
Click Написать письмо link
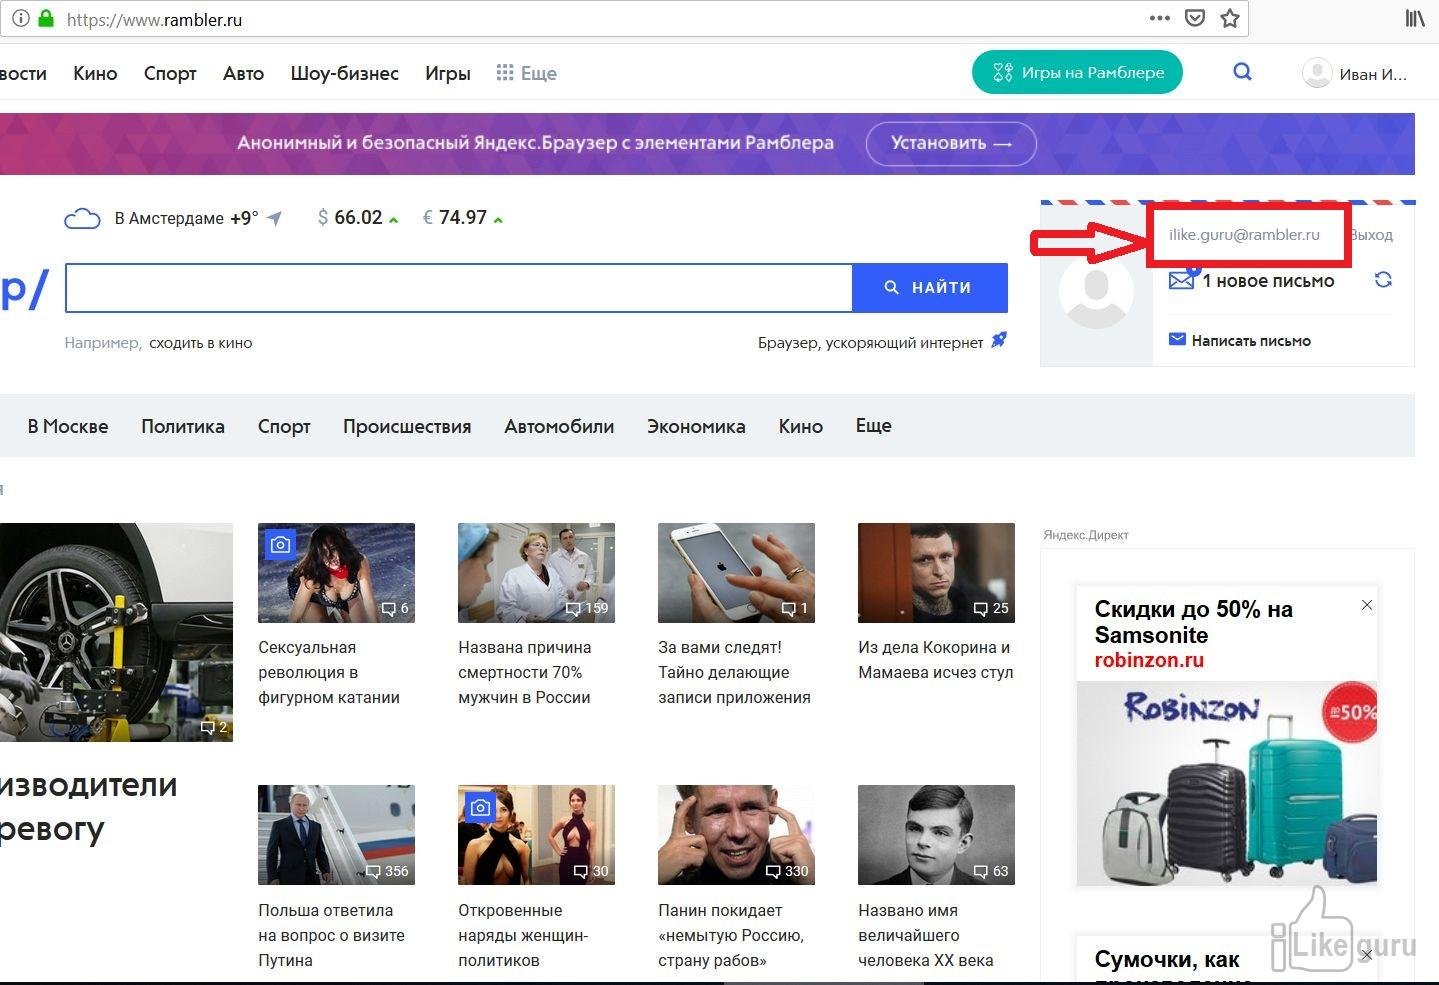click(x=1251, y=340)
